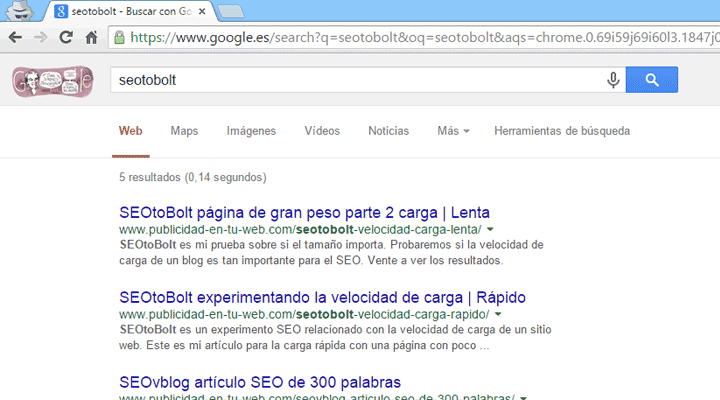
Task: Switch to the Maps results tab
Action: pos(184,131)
